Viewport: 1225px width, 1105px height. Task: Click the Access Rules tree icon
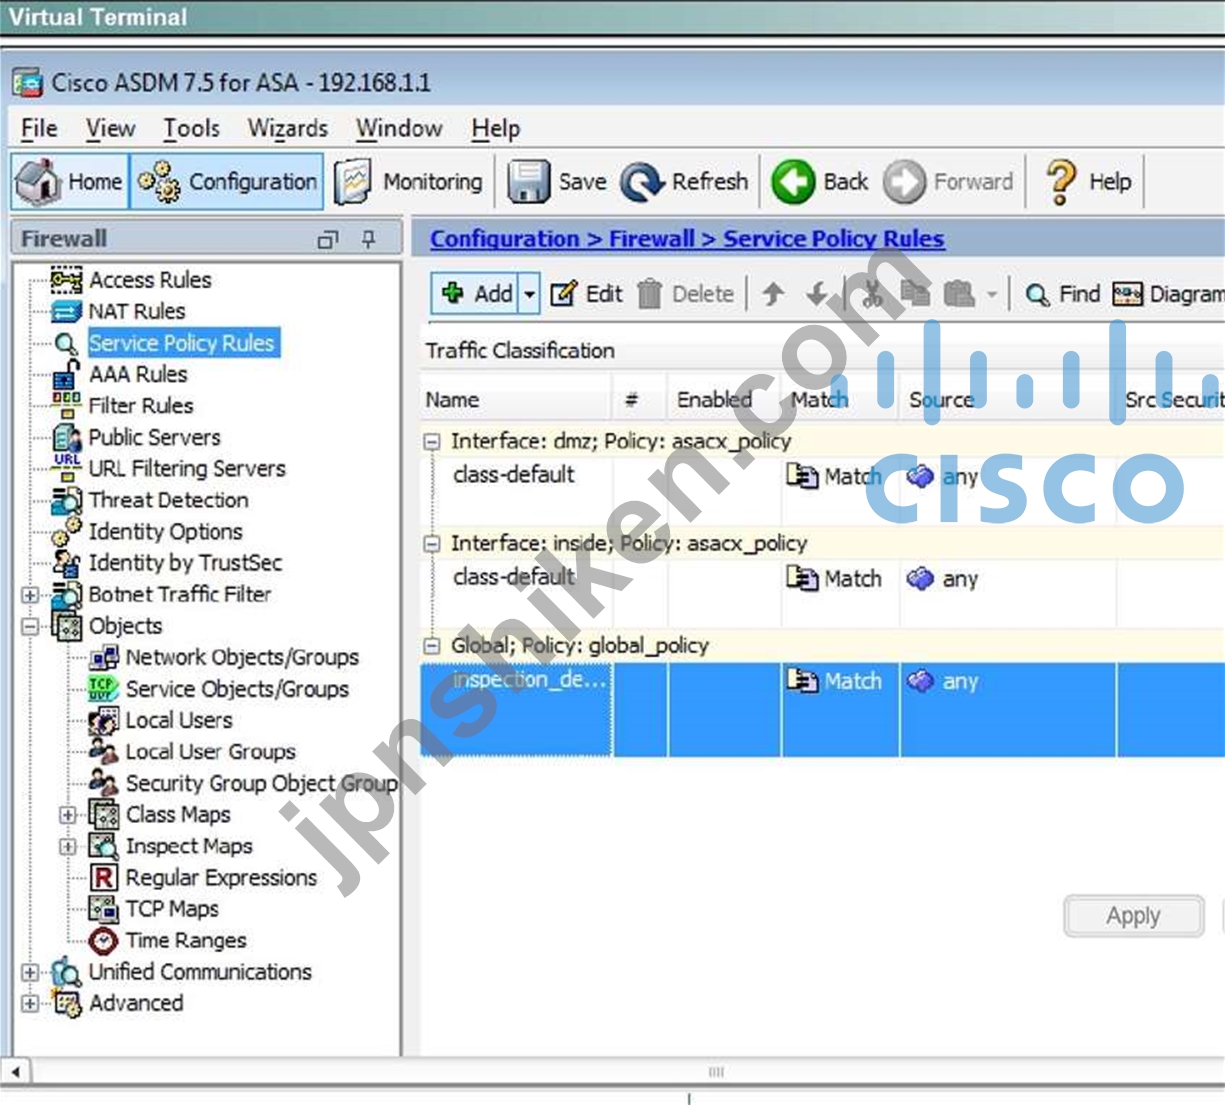tap(66, 279)
